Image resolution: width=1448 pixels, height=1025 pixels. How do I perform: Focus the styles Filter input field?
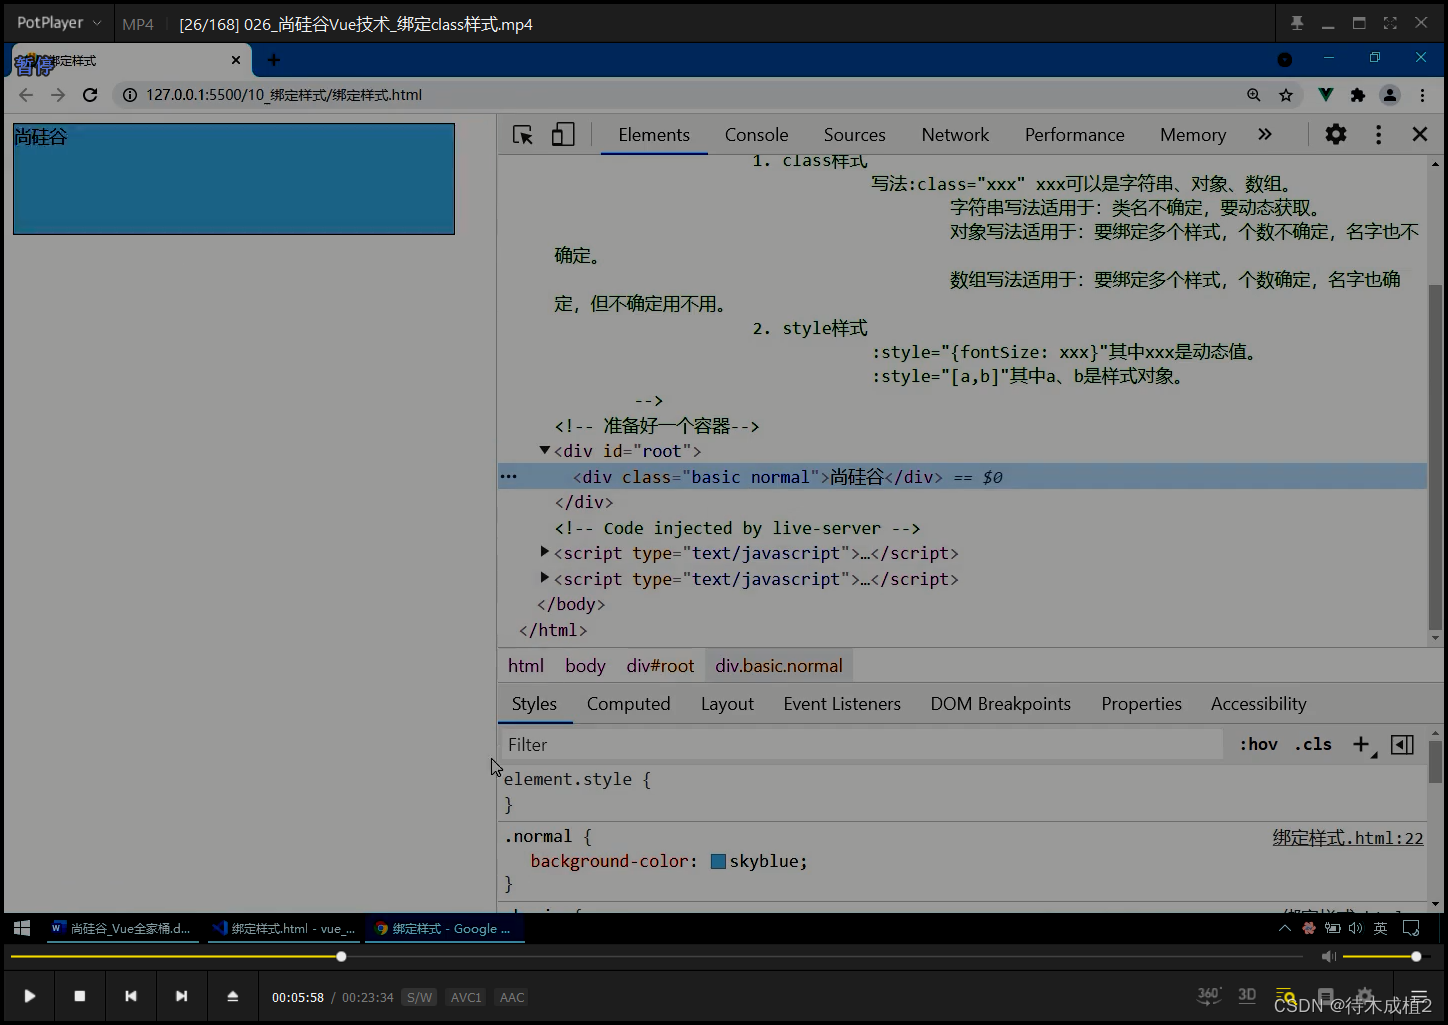pyautogui.click(x=860, y=745)
